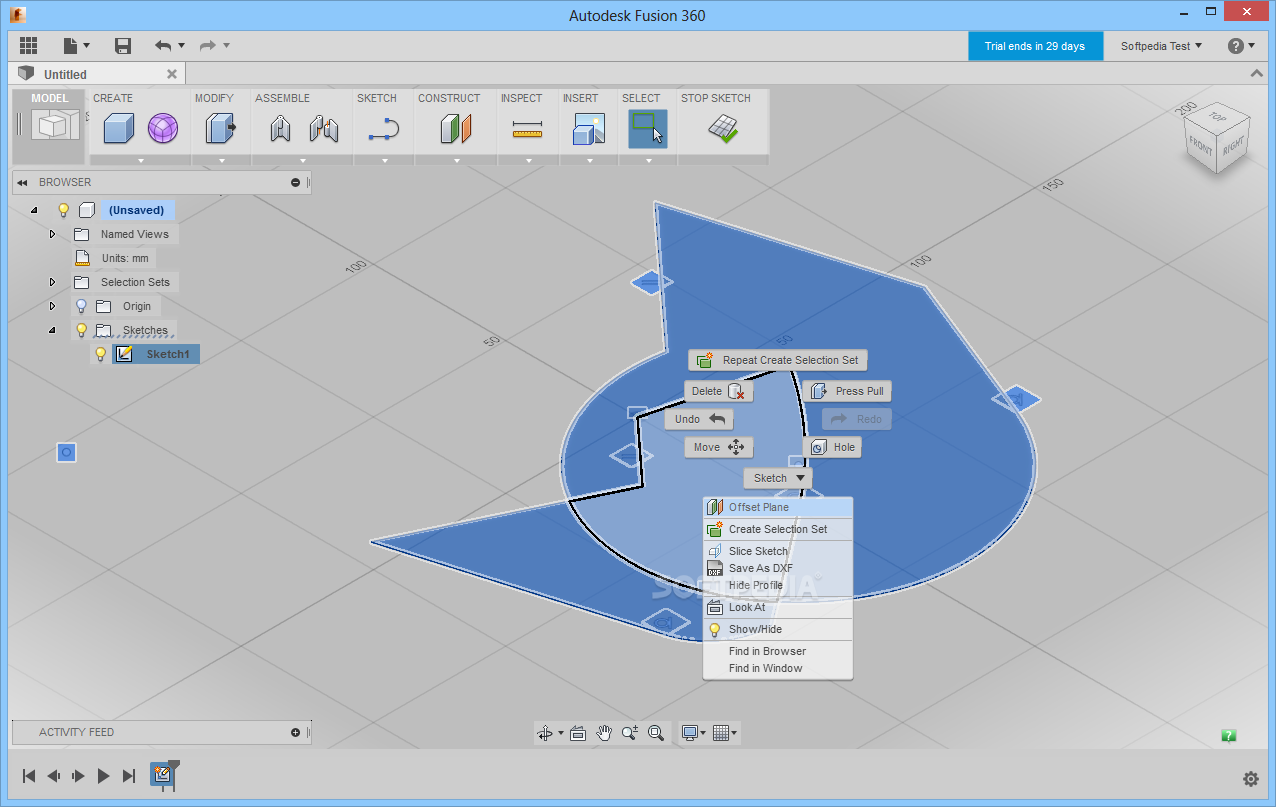Click the Stop Sketch checkmark icon
The height and width of the screenshot is (807, 1276).
[x=723, y=128]
